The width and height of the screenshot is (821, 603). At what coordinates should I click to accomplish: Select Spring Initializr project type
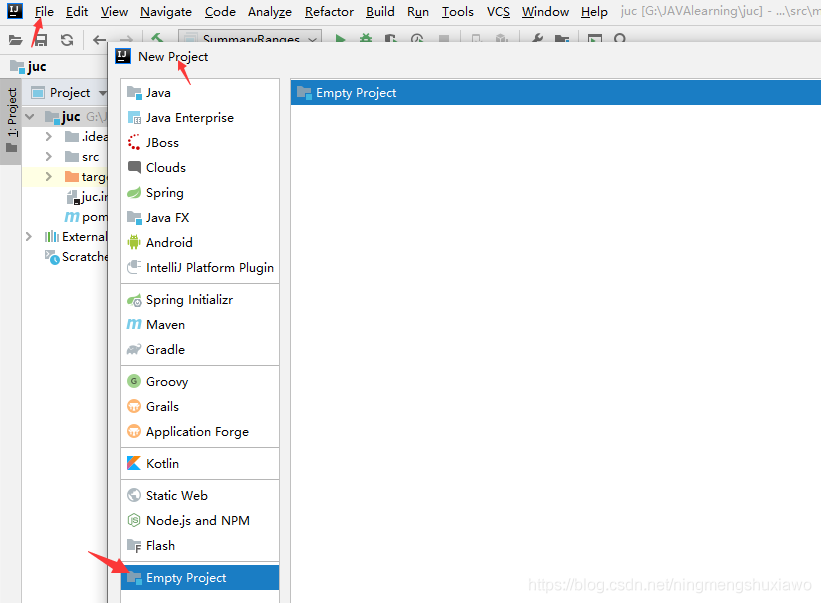click(189, 300)
